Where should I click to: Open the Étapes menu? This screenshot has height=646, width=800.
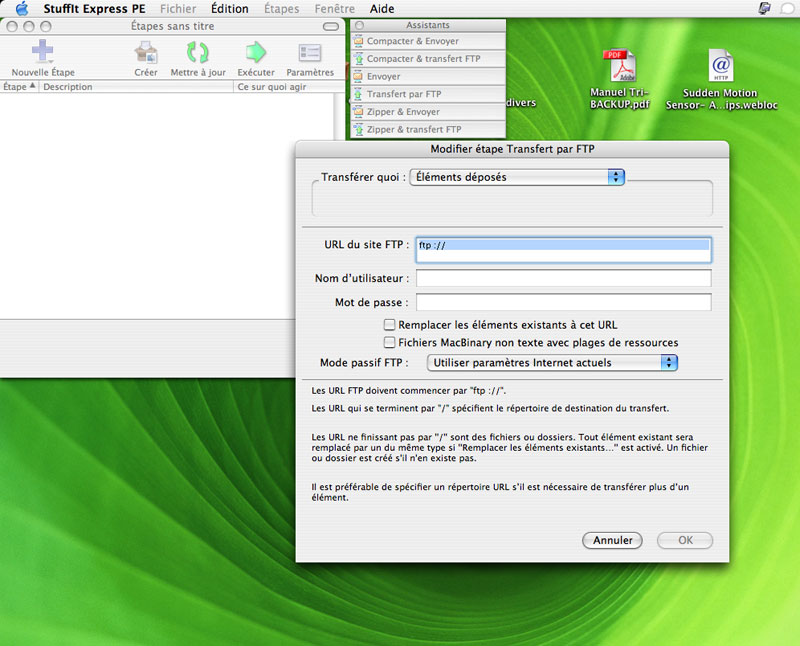[x=282, y=9]
